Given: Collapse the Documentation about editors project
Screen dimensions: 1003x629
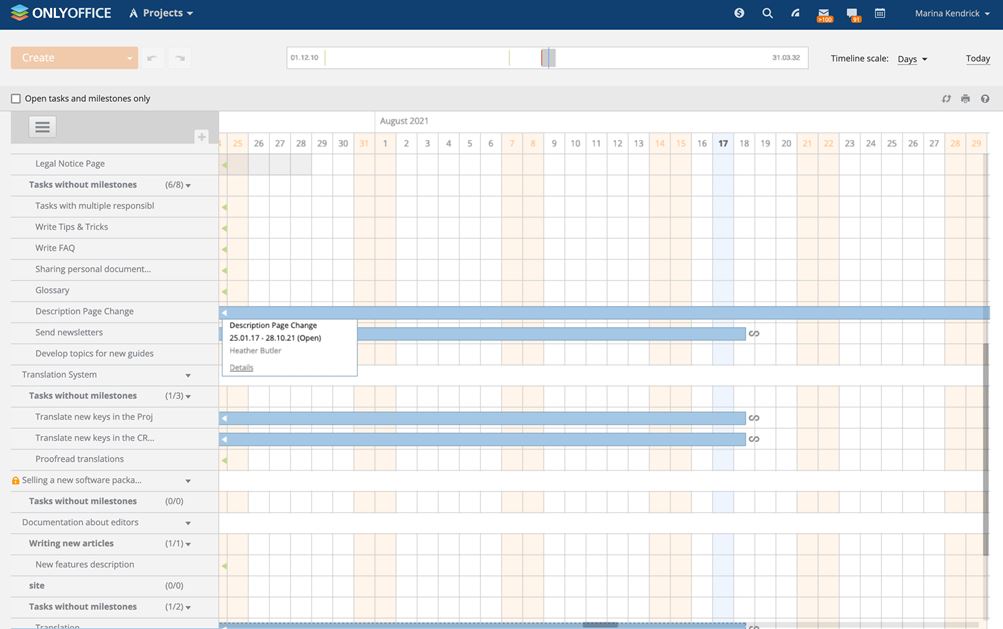Looking at the screenshot, I should [188, 523].
